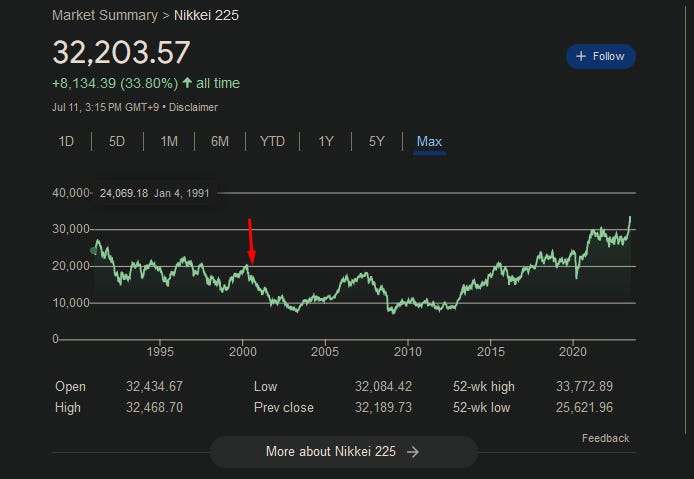
Task: Click the chart data point dot at Jan 1991
Action: click(93, 251)
